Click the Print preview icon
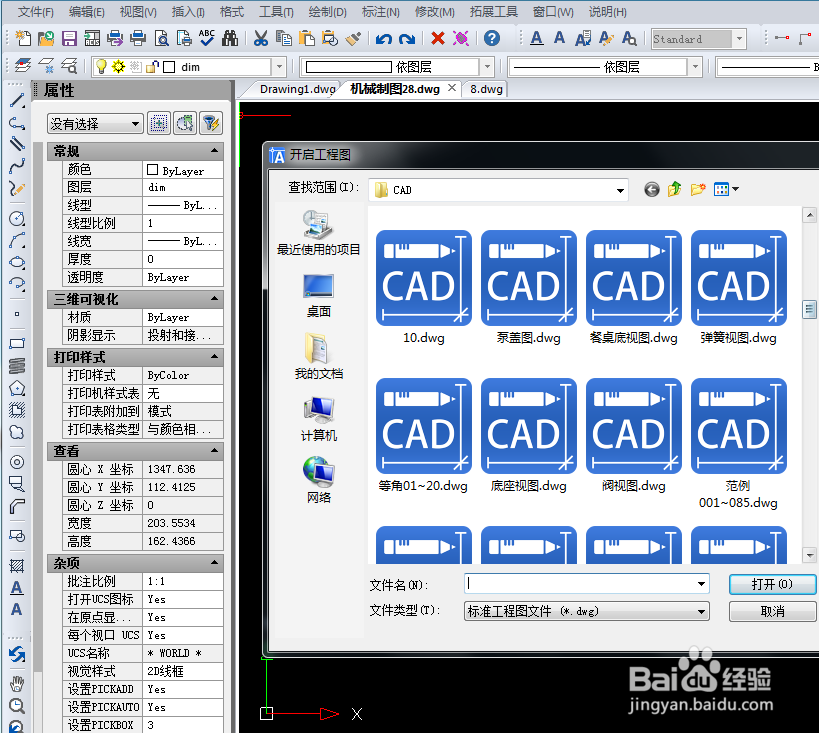The image size is (819, 733). point(161,39)
